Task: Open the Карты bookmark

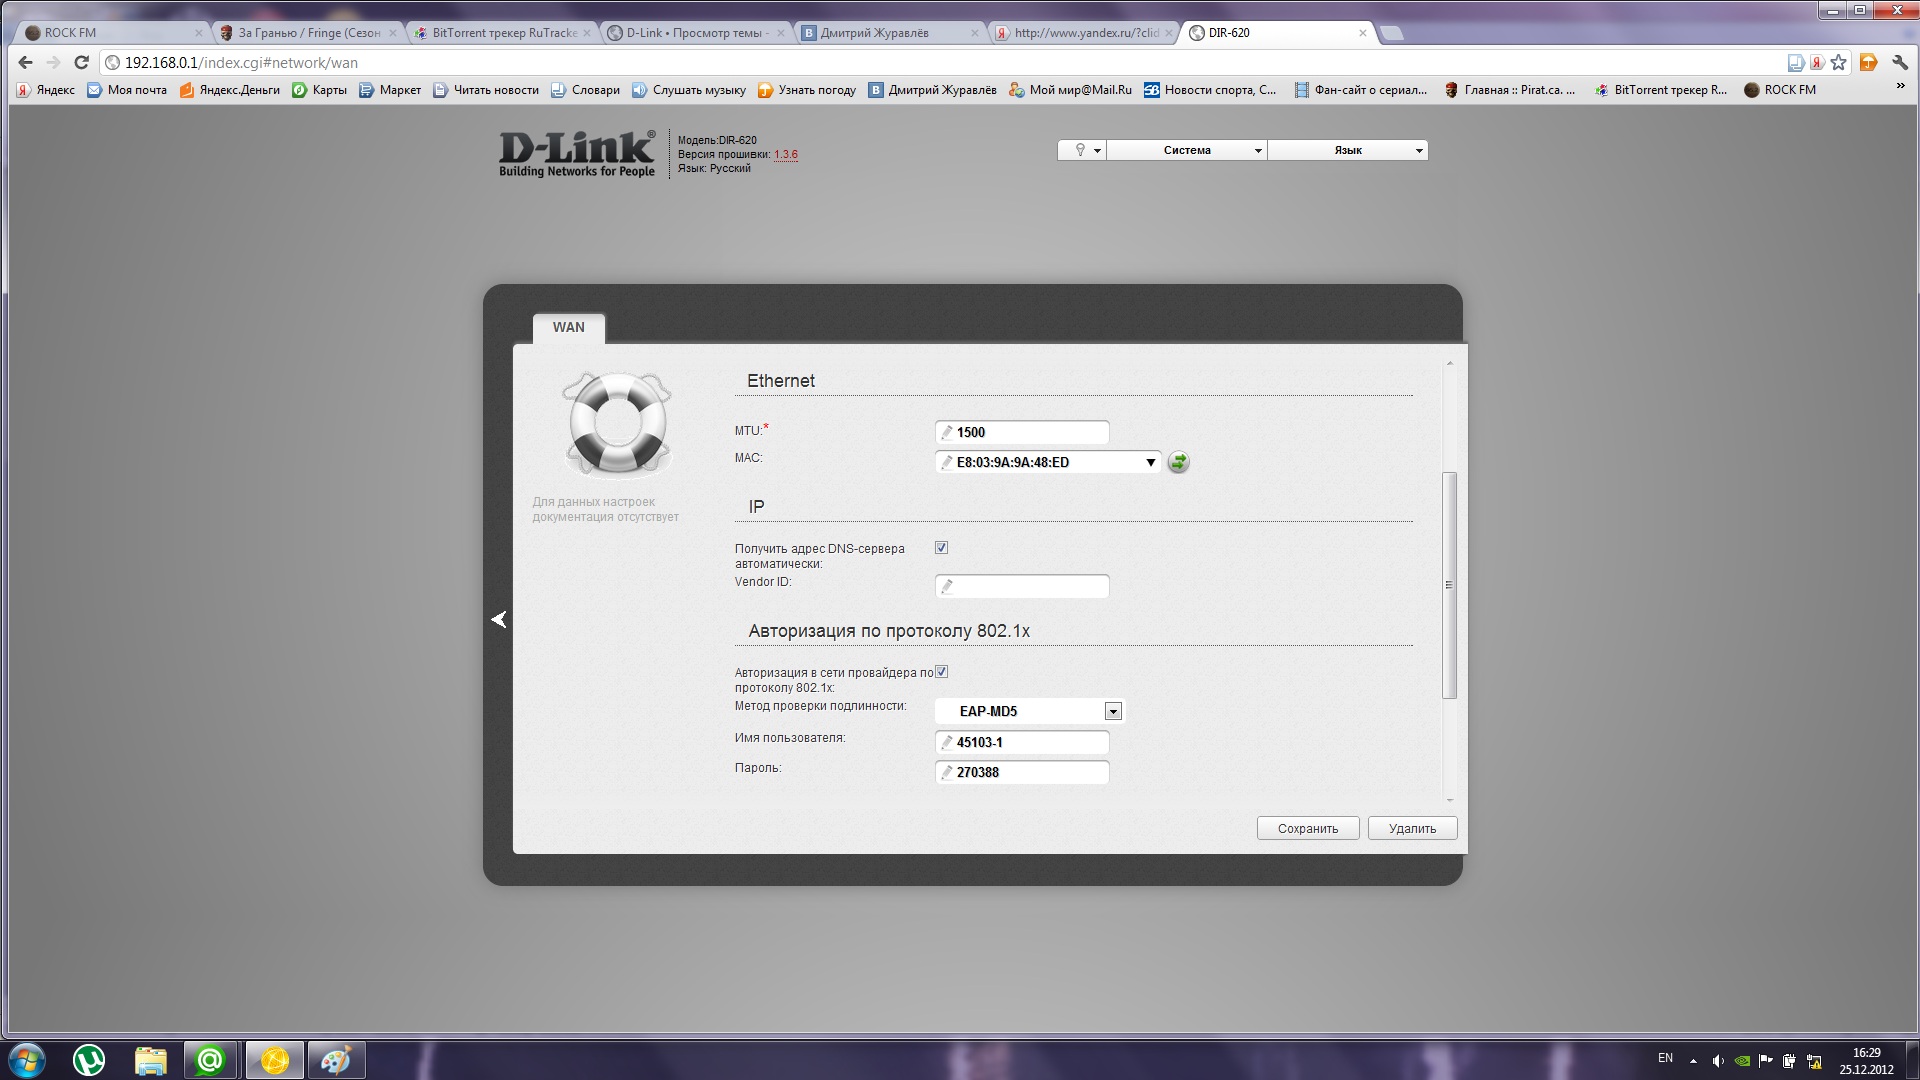Action: [319, 90]
